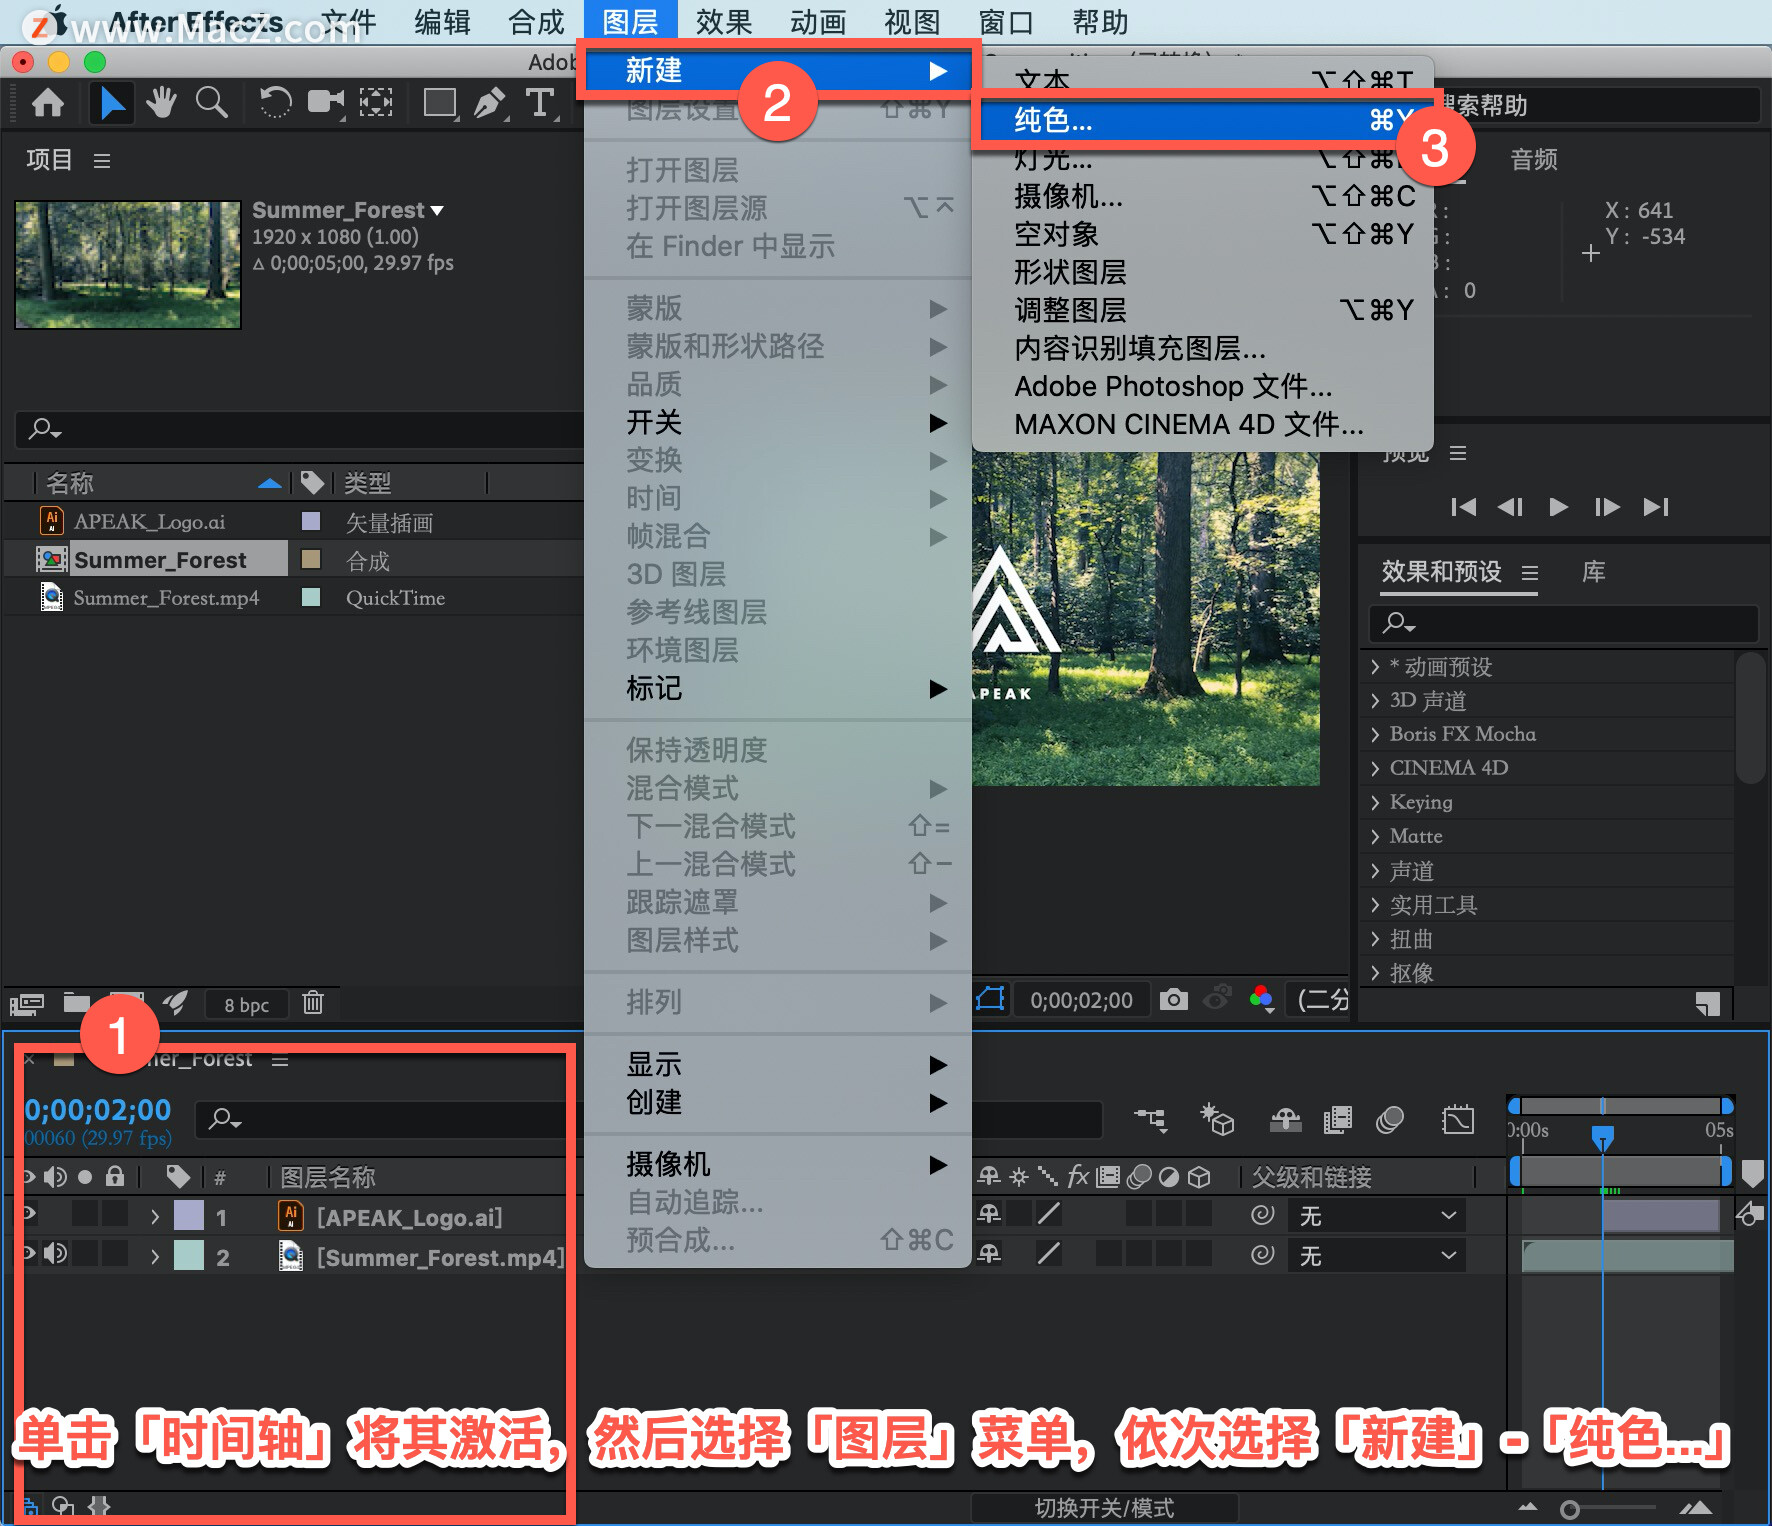1772x1526 pixels.
Task: Click 切换开关/模式 button in timeline
Action: 1104,1507
